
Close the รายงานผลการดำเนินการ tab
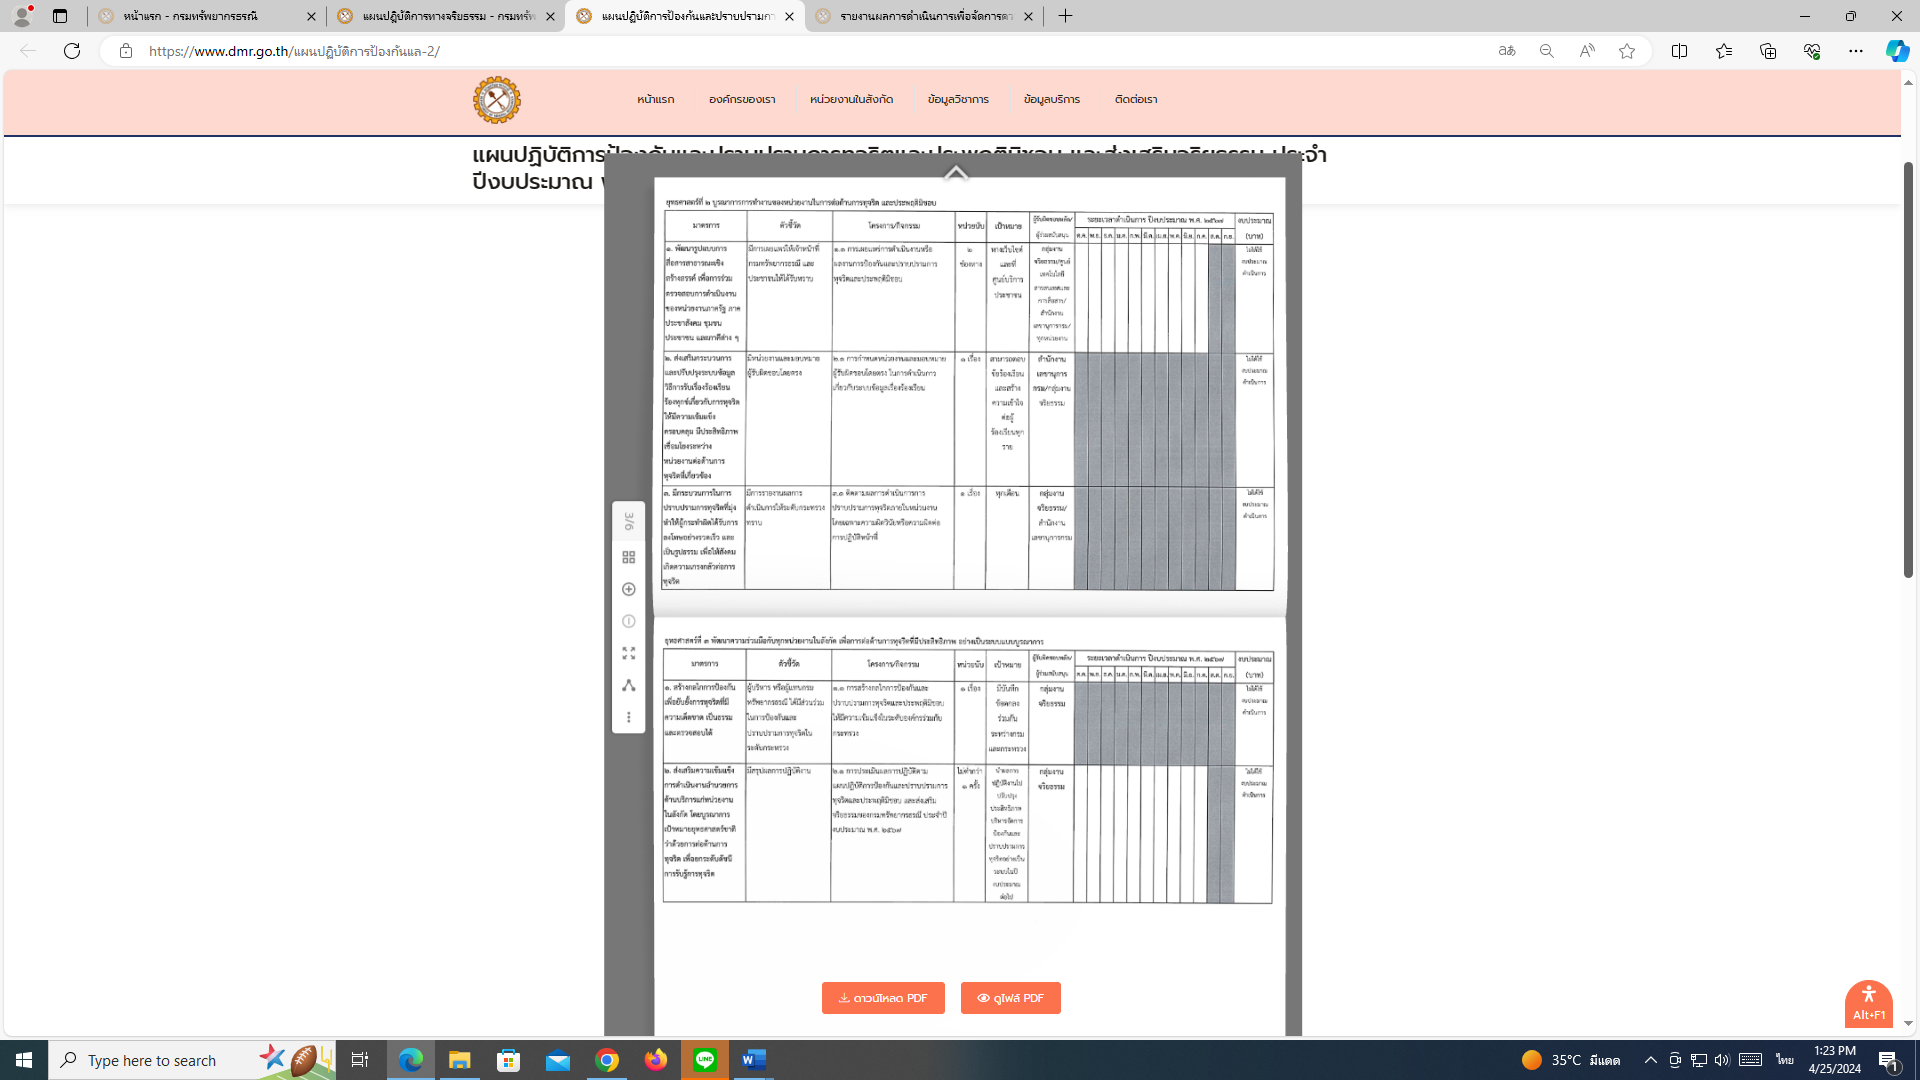[1028, 16]
